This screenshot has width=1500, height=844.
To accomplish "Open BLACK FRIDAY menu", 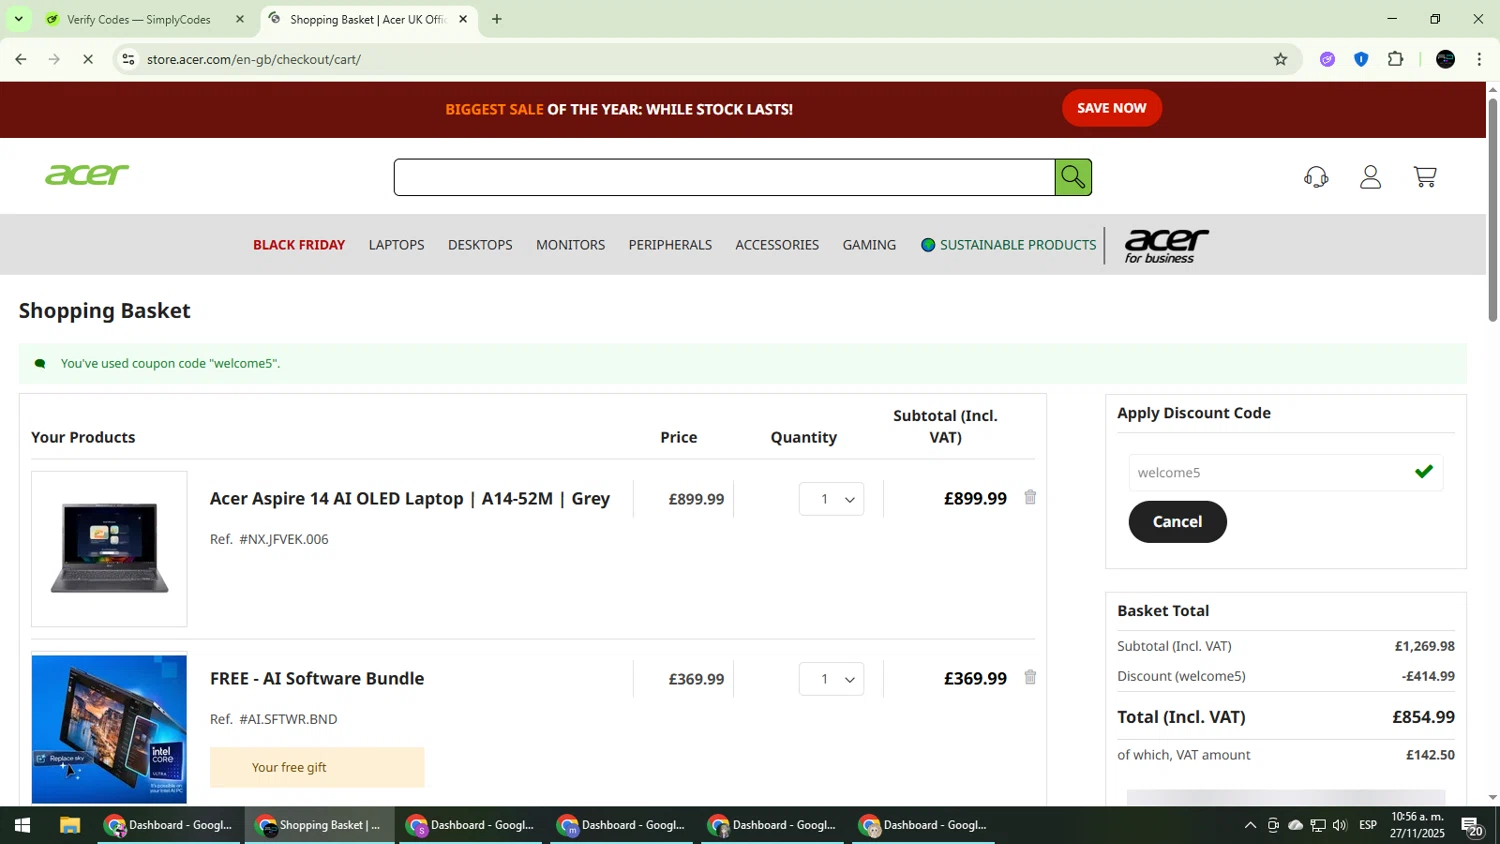I will coord(299,245).
